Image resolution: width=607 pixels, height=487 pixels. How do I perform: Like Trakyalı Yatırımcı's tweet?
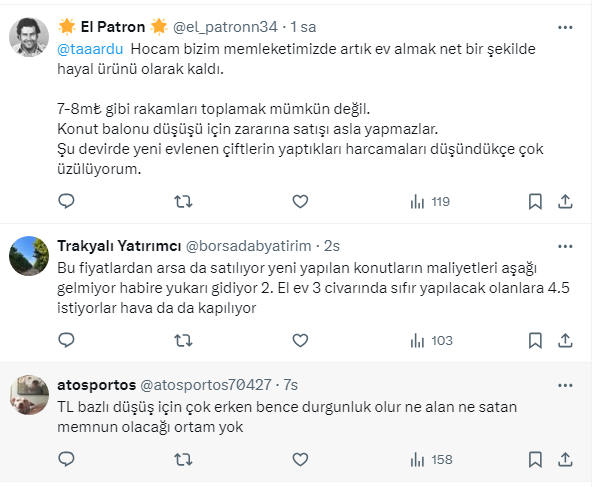(299, 341)
